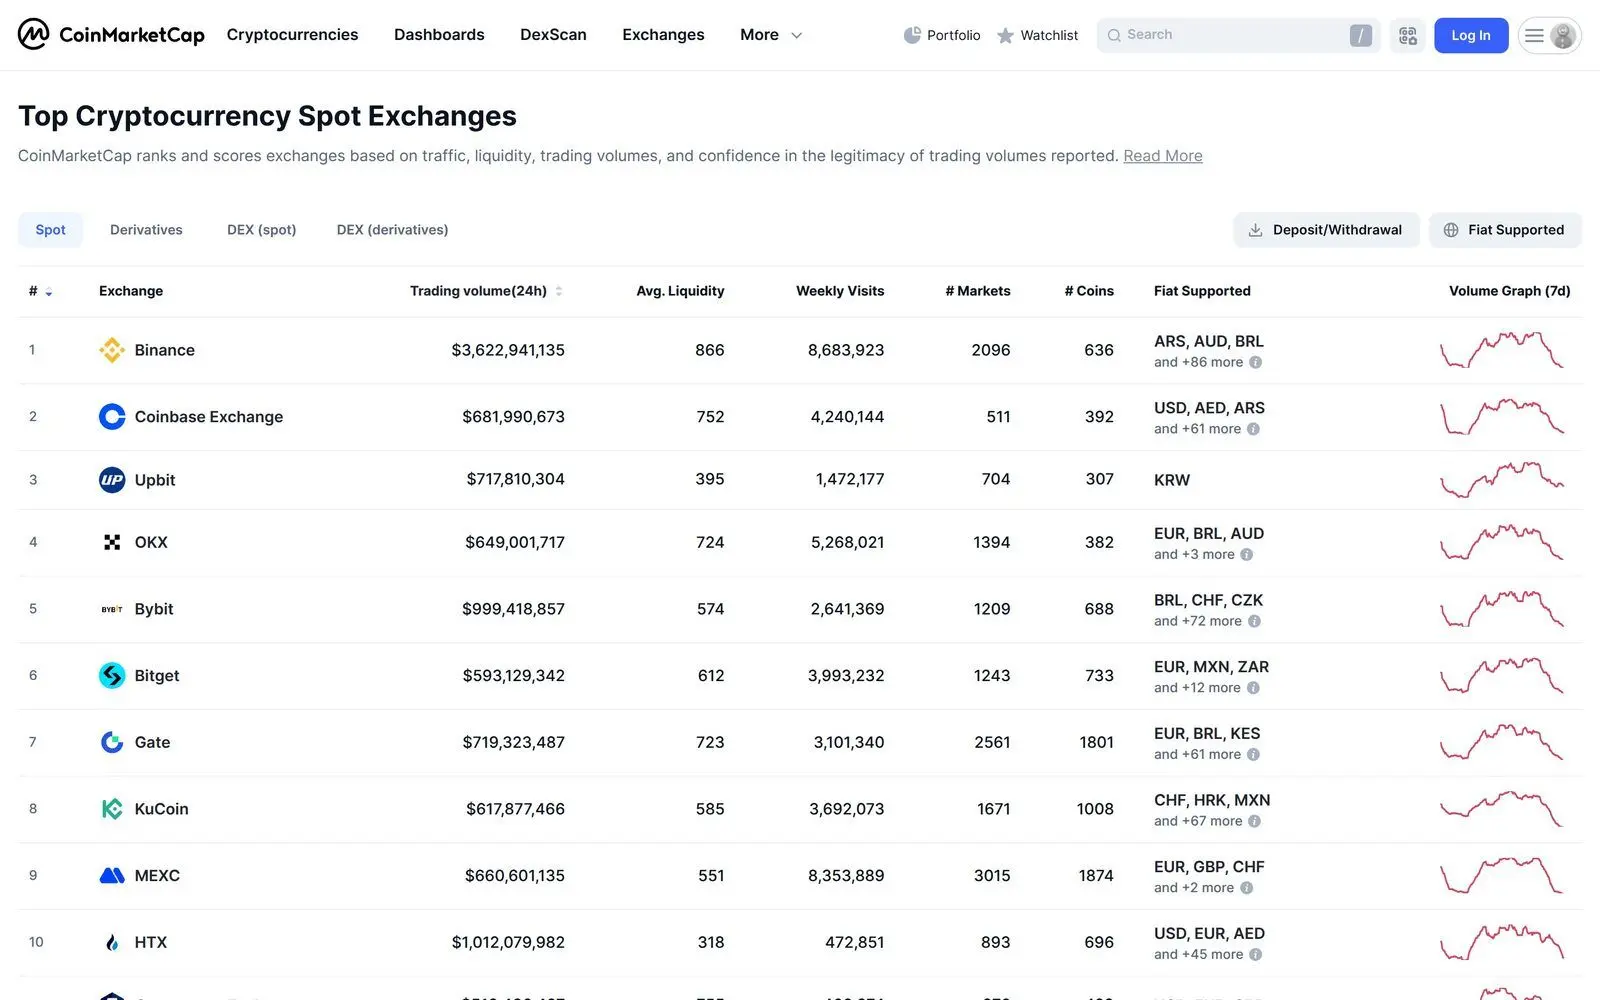Click the Binance logo icon
The width and height of the screenshot is (1600, 1000).
(x=112, y=350)
